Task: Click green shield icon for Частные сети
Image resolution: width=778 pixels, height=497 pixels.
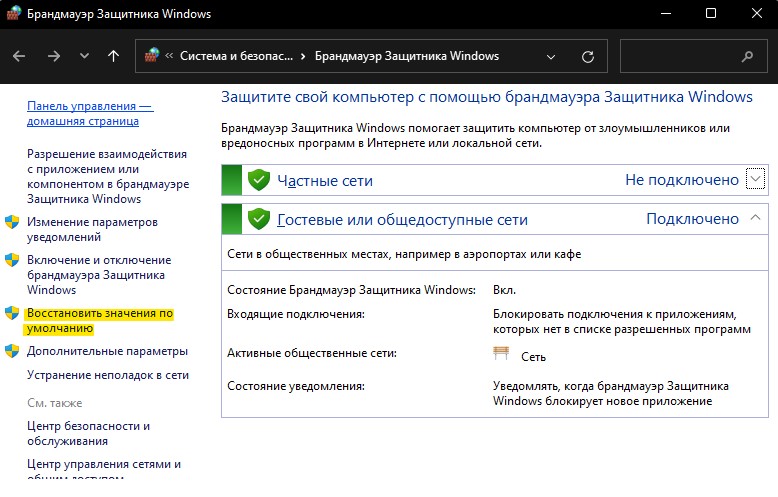Action: (259, 180)
